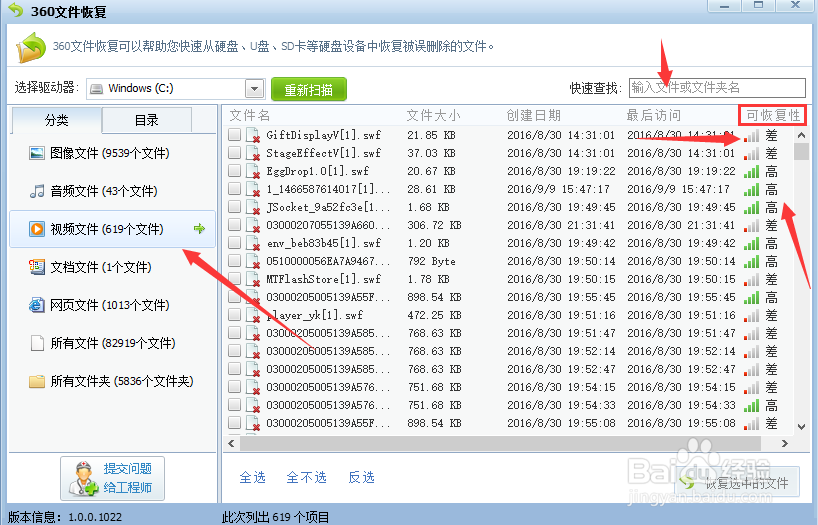Viewport: 818px width, 525px height.
Task: Click the video files play icon
Action: pos(37,229)
